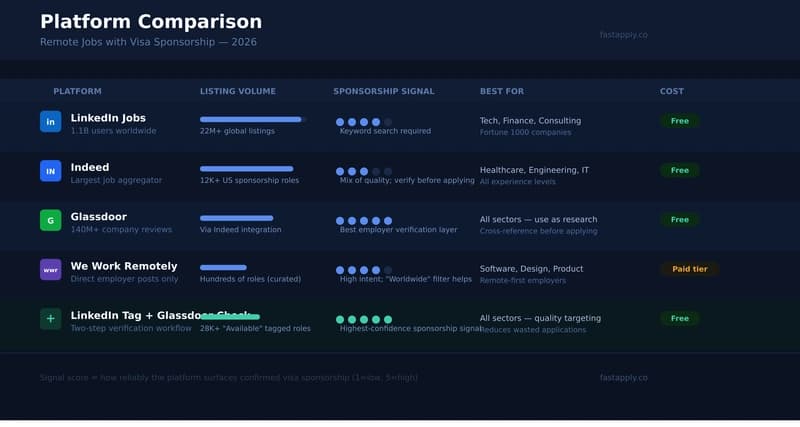The width and height of the screenshot is (800, 427).
Task: Open the fastapply.co link in the header
Action: 623,35
